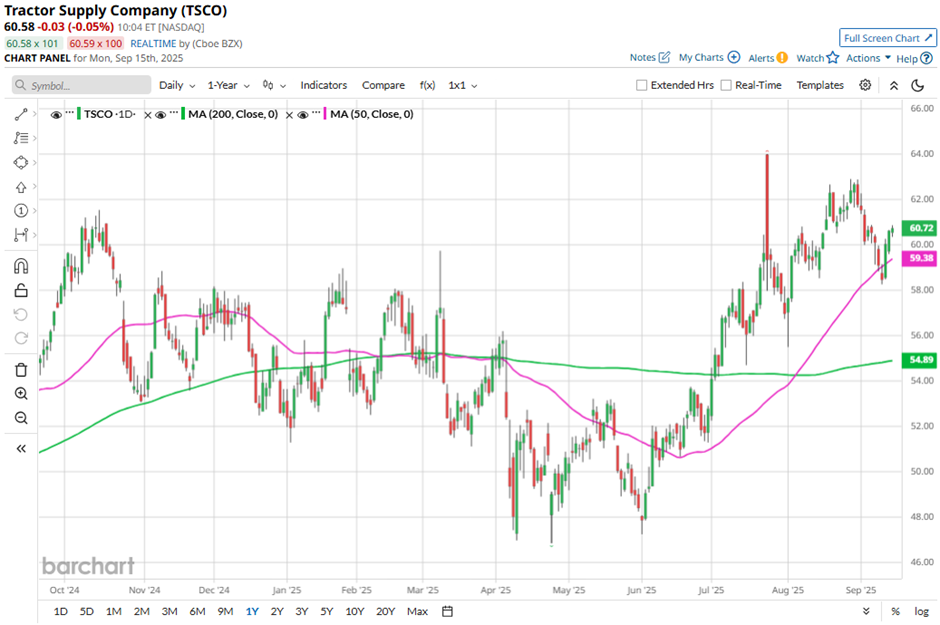Choose the shapes drawing tool
The width and height of the screenshot is (940, 625).
(x=21, y=162)
